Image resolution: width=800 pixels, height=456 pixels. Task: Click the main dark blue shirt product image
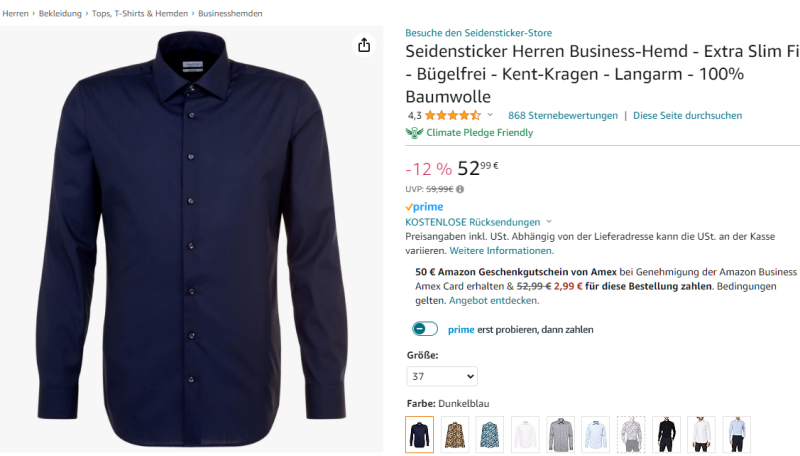pyautogui.click(x=192, y=240)
